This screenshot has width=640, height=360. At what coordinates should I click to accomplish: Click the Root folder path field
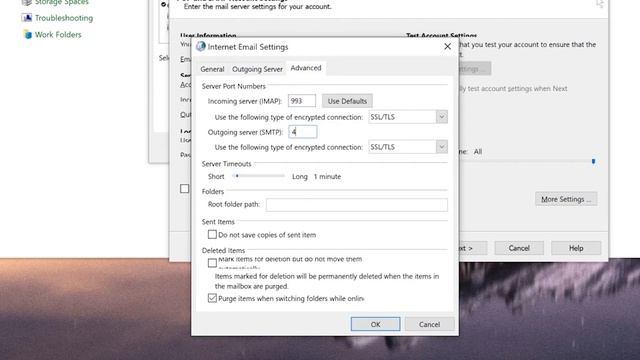(x=356, y=204)
